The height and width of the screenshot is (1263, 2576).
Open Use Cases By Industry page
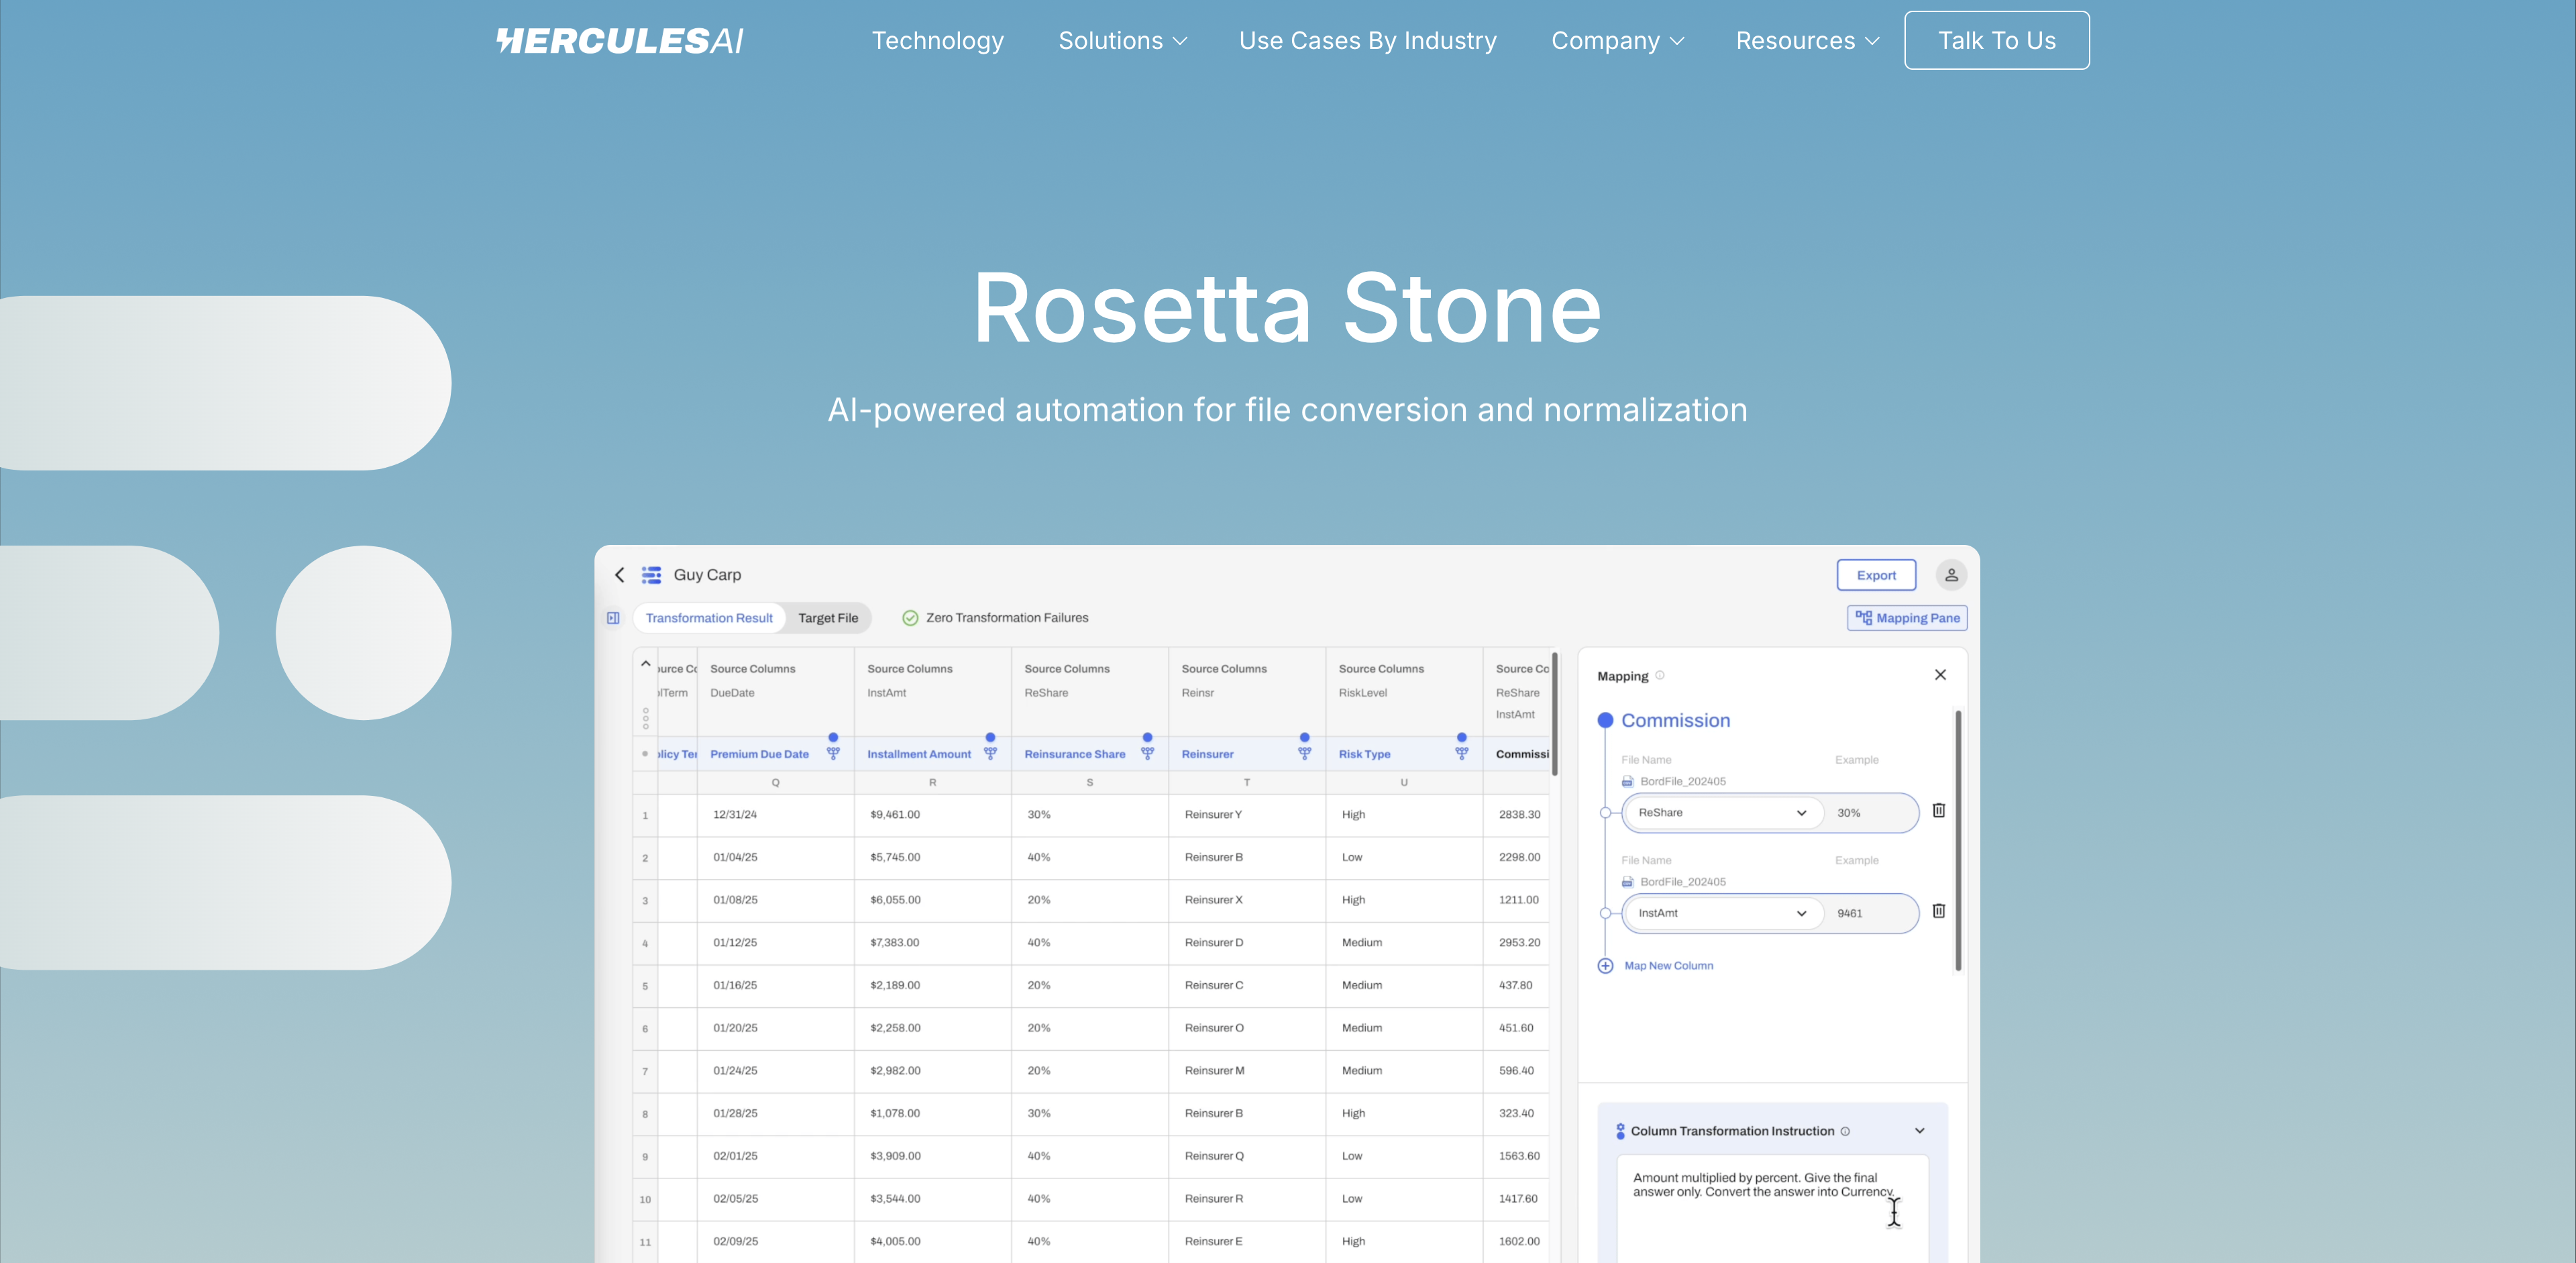point(1367,41)
